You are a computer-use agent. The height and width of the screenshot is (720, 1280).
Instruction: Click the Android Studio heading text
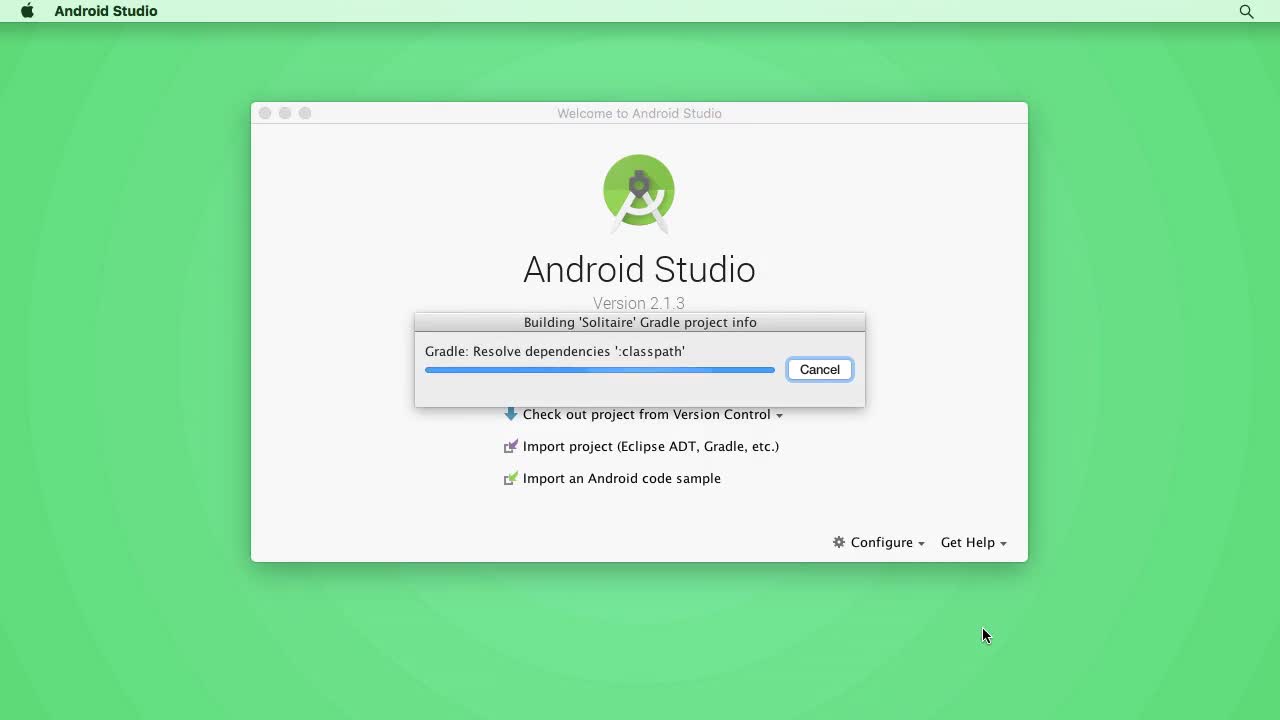639,269
